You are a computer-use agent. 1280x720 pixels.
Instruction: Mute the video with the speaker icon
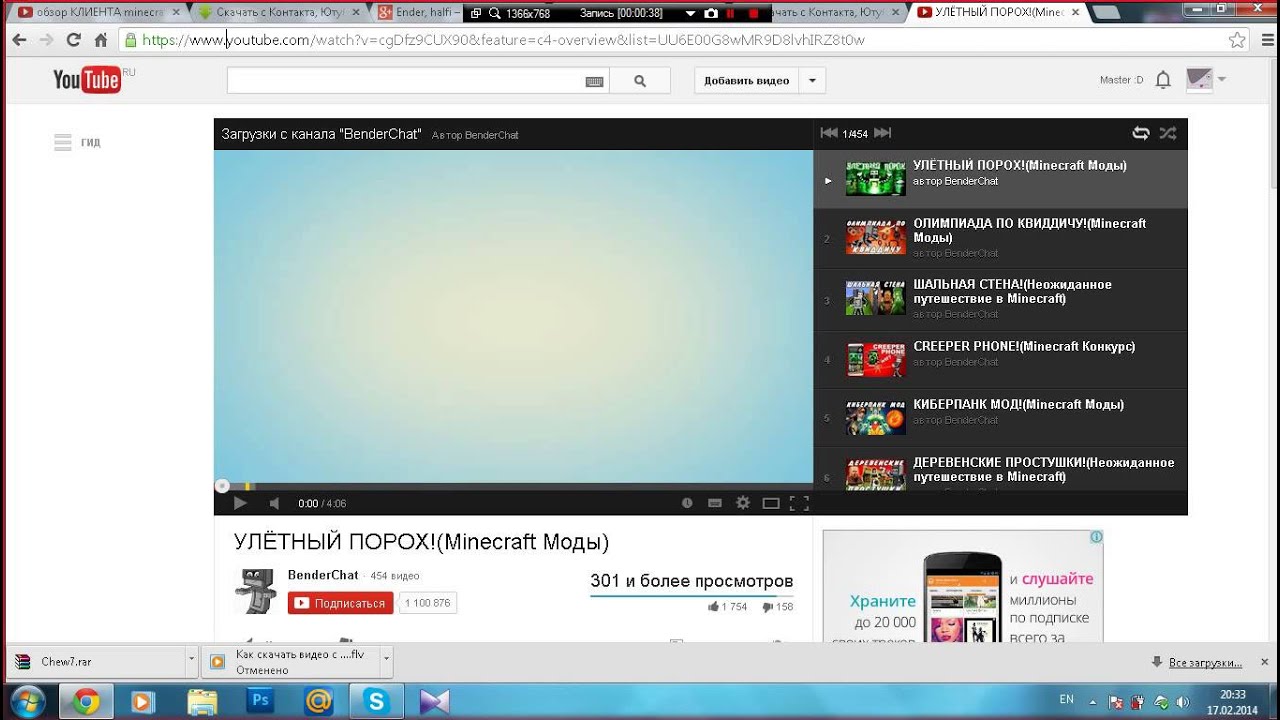[275, 503]
